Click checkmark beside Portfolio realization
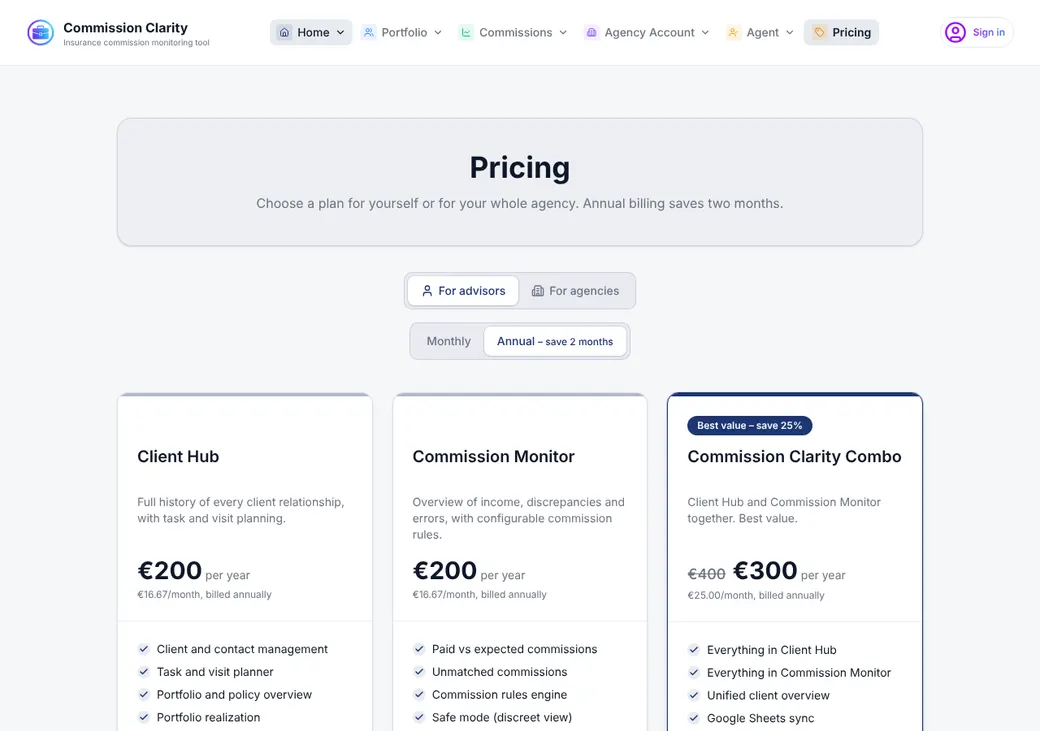This screenshot has height=731, width=1040. point(143,717)
